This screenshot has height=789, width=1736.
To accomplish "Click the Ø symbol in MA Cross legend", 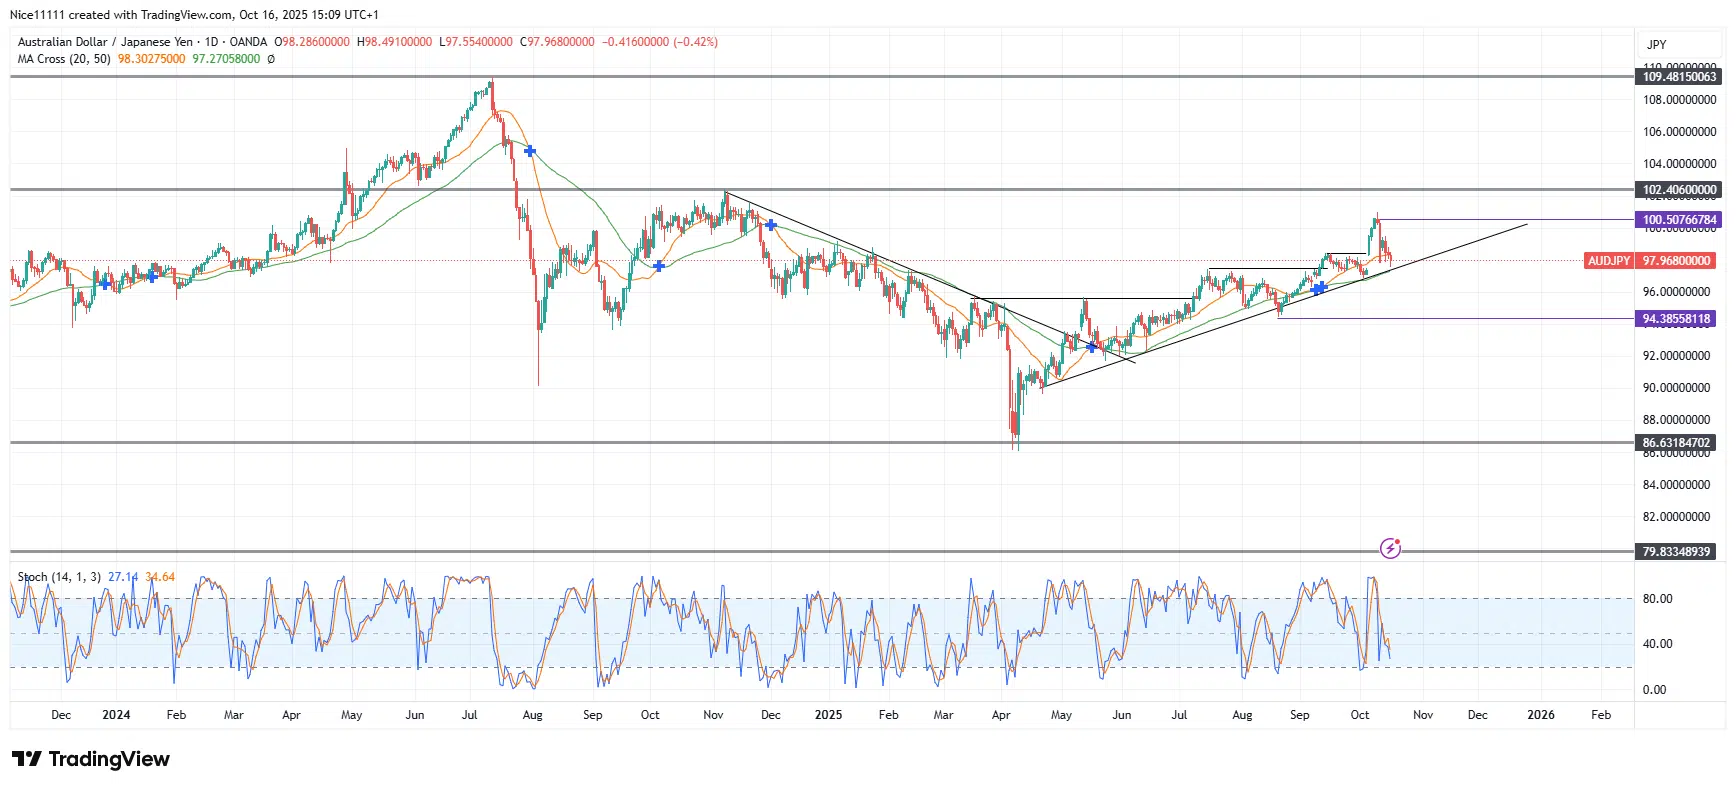I will point(271,59).
